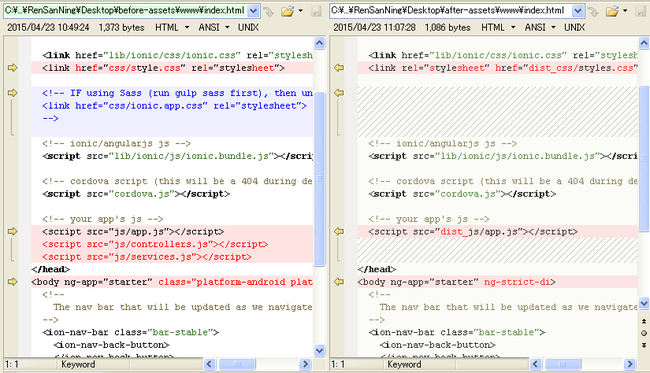This screenshot has width=650, height=373.
Task: Click left line with js/services.js script
Action: (x=147, y=257)
